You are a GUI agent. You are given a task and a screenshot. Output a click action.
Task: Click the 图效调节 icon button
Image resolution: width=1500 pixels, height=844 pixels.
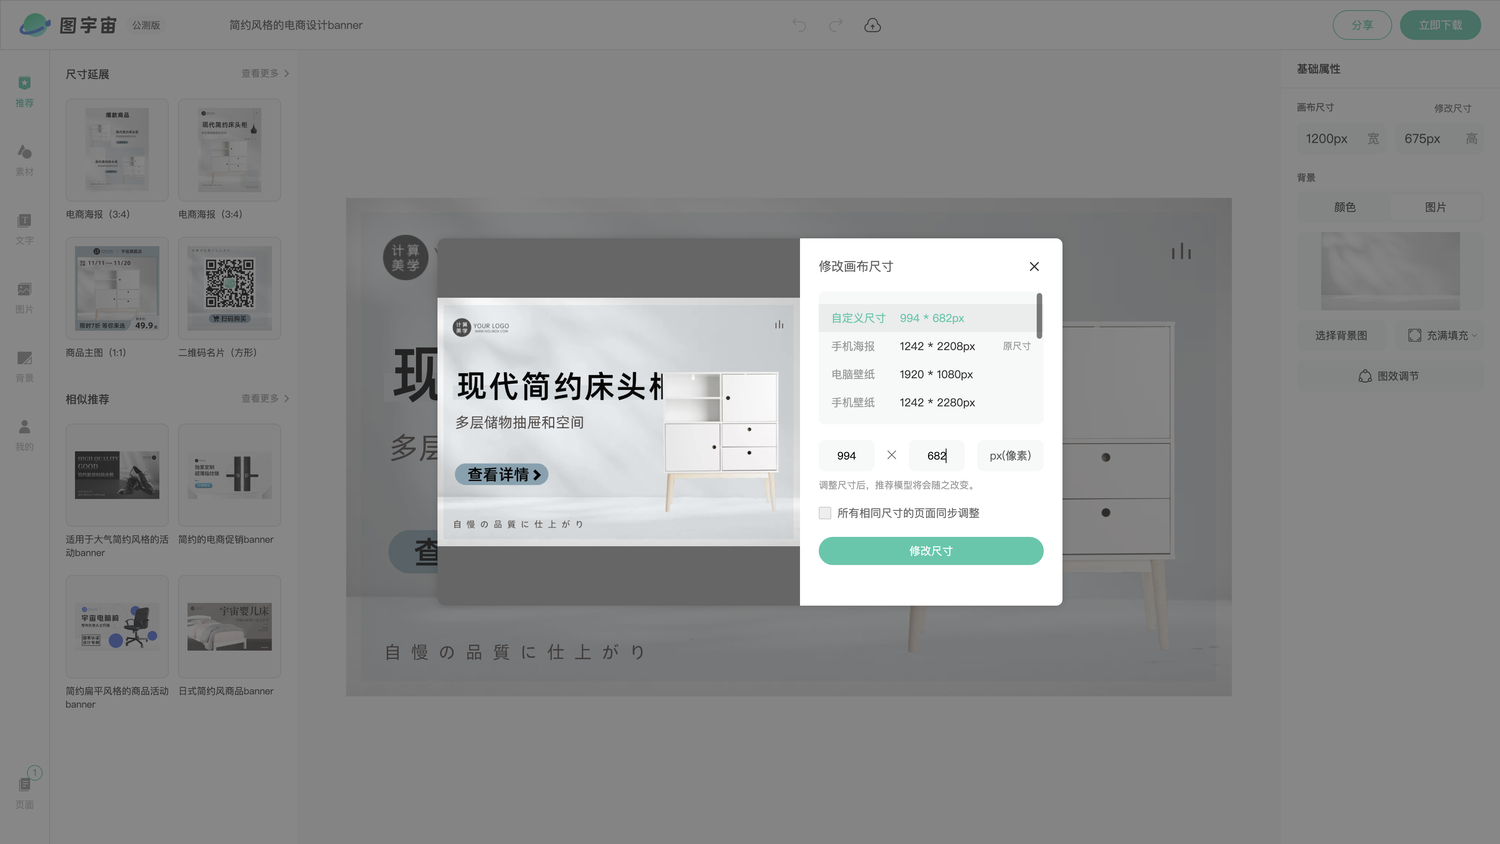(1390, 376)
